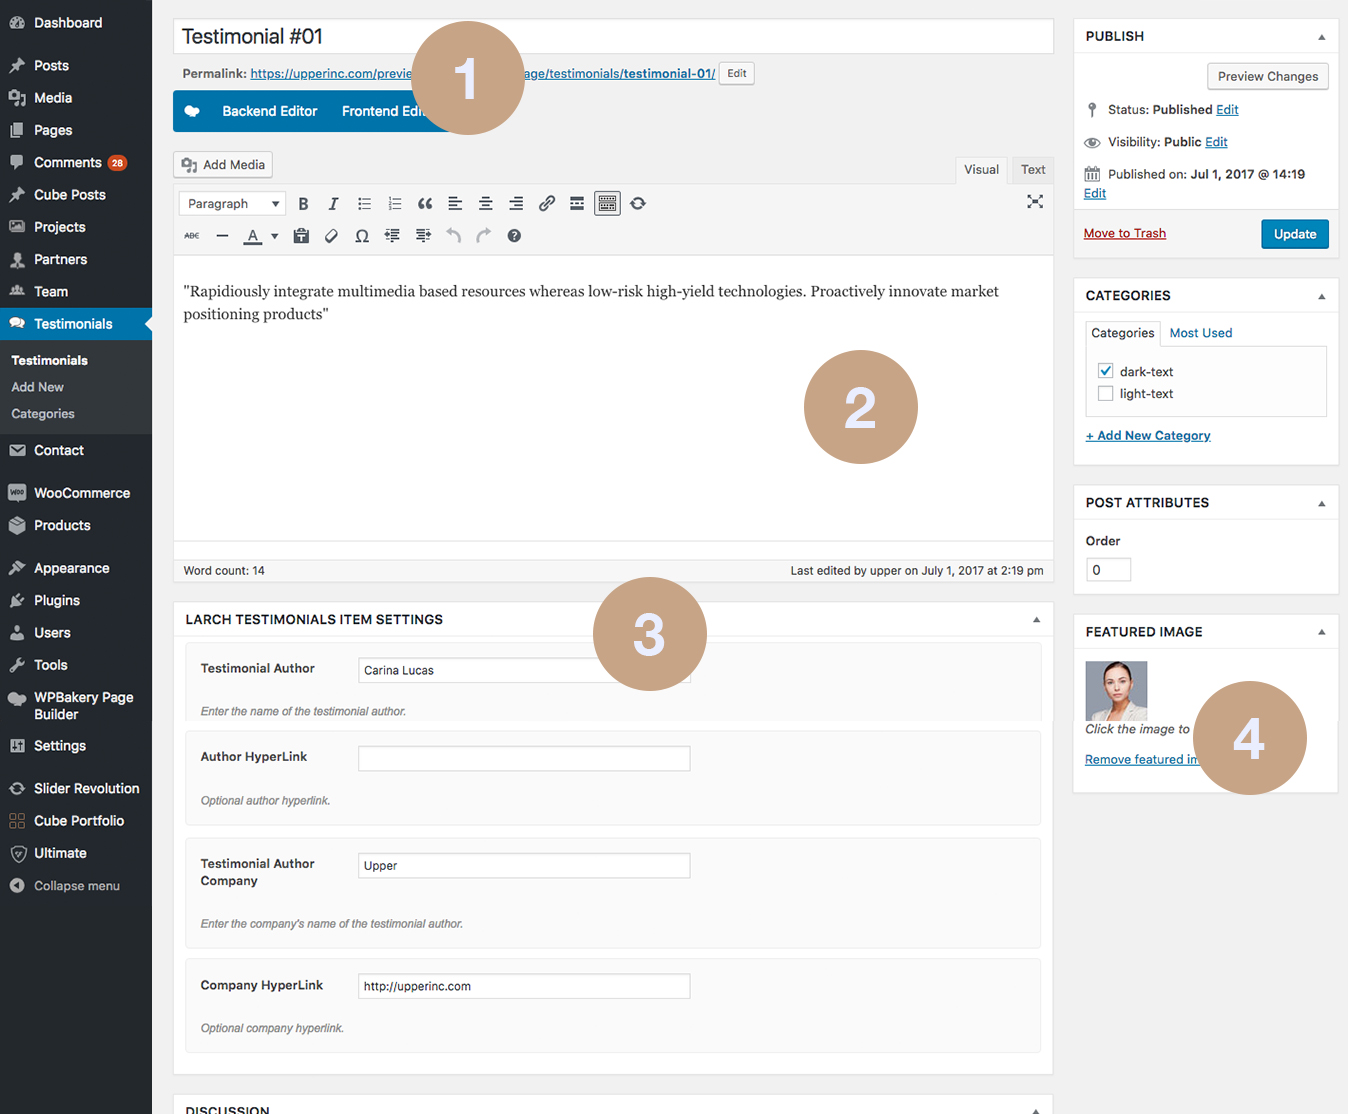Switch to the Text editor tab
This screenshot has width=1348, height=1114.
click(1033, 170)
